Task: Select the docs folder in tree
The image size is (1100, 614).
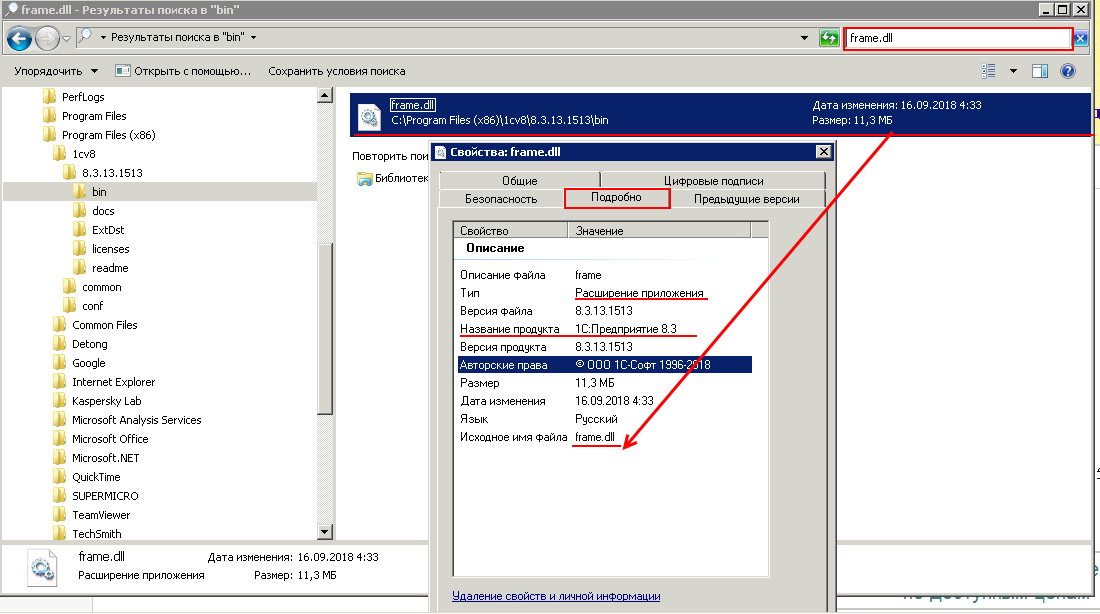Action: pos(103,211)
